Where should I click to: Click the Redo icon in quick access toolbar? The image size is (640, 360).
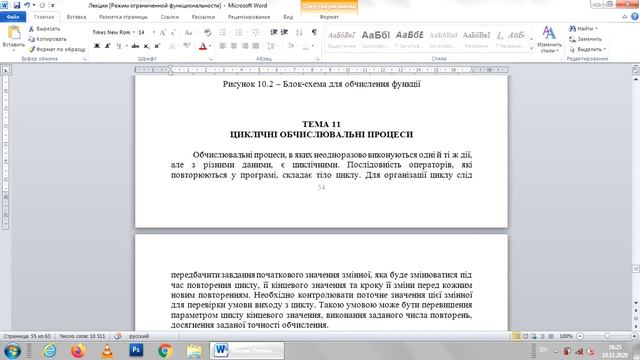(42, 5)
